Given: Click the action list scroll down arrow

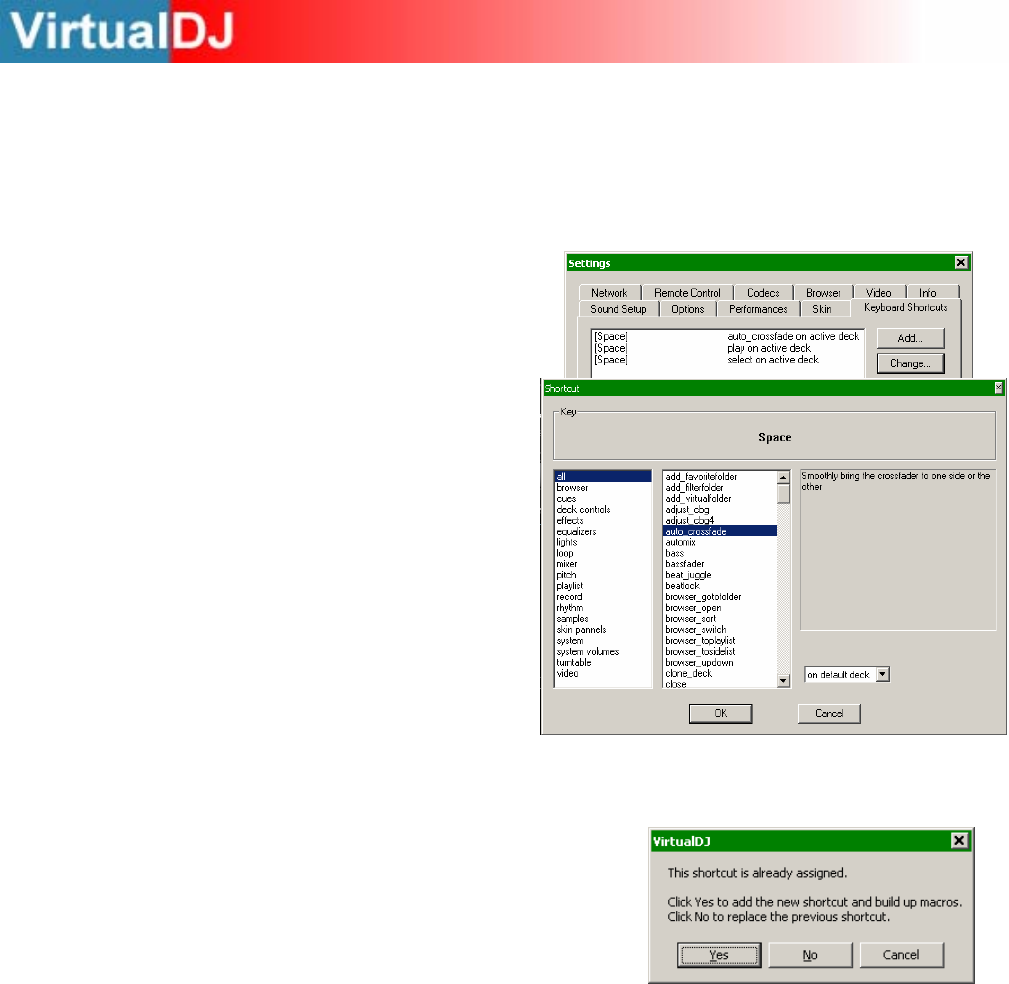Looking at the screenshot, I should 783,681.
